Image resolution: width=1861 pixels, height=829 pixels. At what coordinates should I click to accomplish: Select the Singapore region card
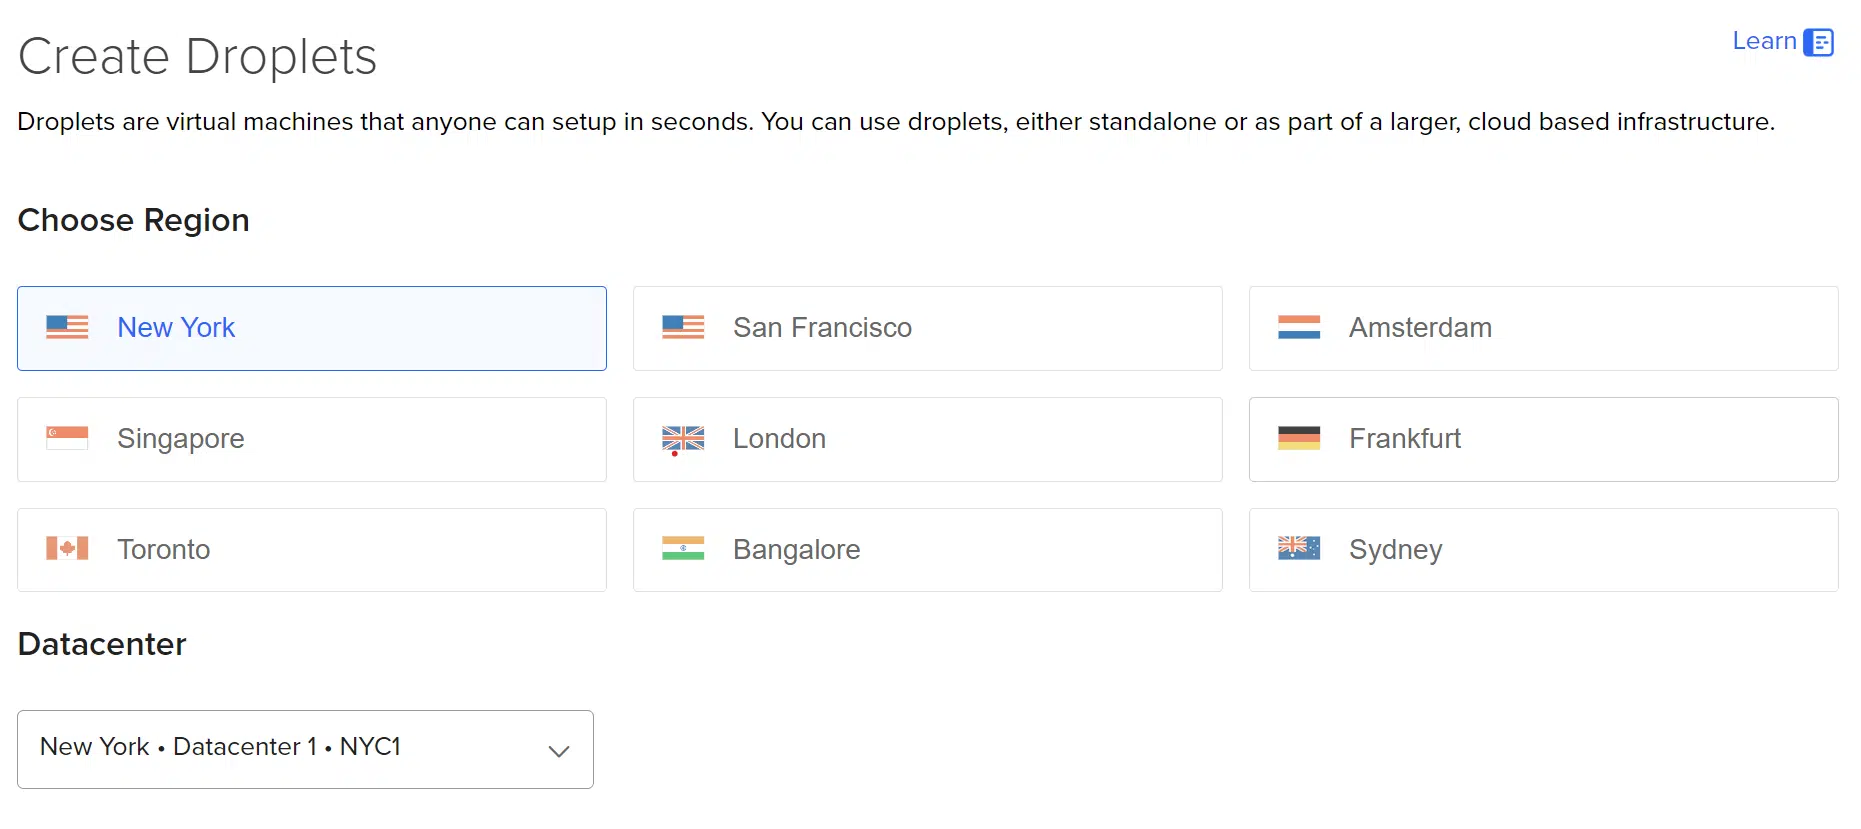312,439
